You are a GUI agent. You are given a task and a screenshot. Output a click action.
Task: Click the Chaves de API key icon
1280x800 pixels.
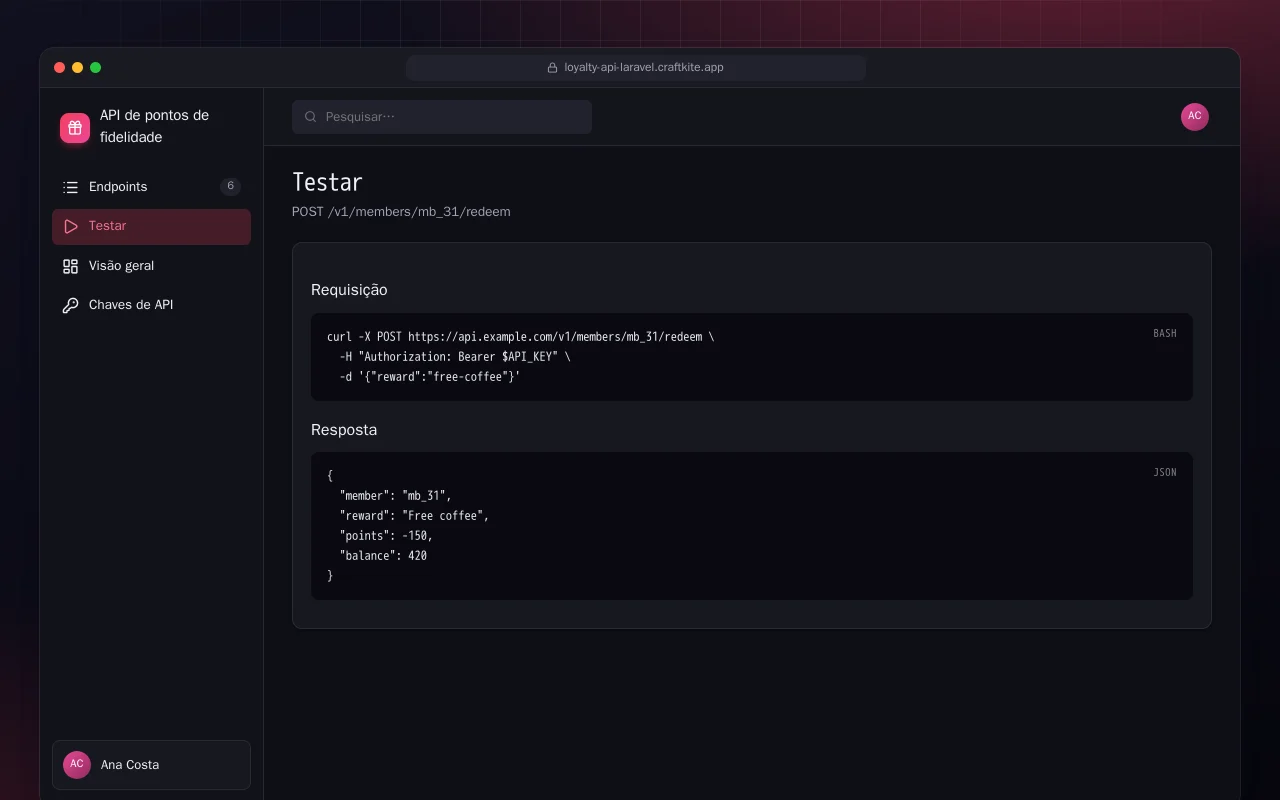click(x=70, y=305)
